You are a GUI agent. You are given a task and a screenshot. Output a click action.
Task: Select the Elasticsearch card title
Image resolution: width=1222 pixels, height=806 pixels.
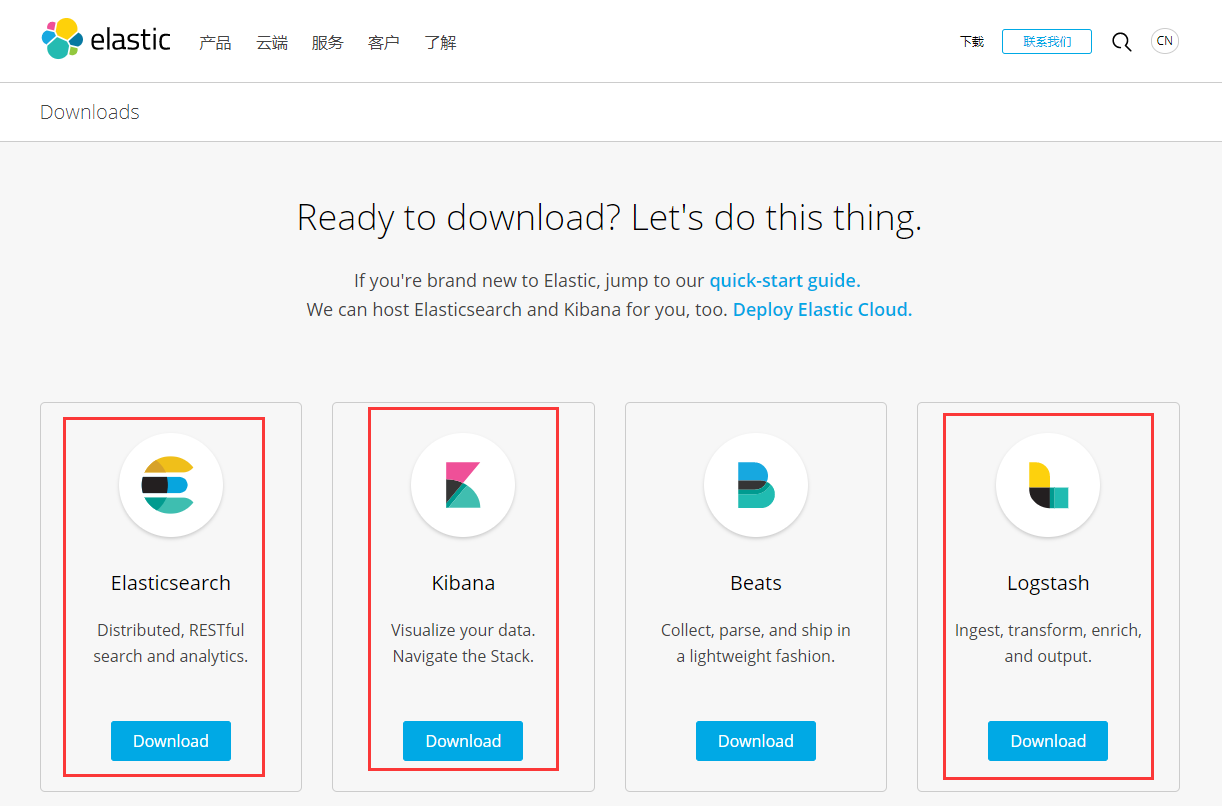[171, 583]
